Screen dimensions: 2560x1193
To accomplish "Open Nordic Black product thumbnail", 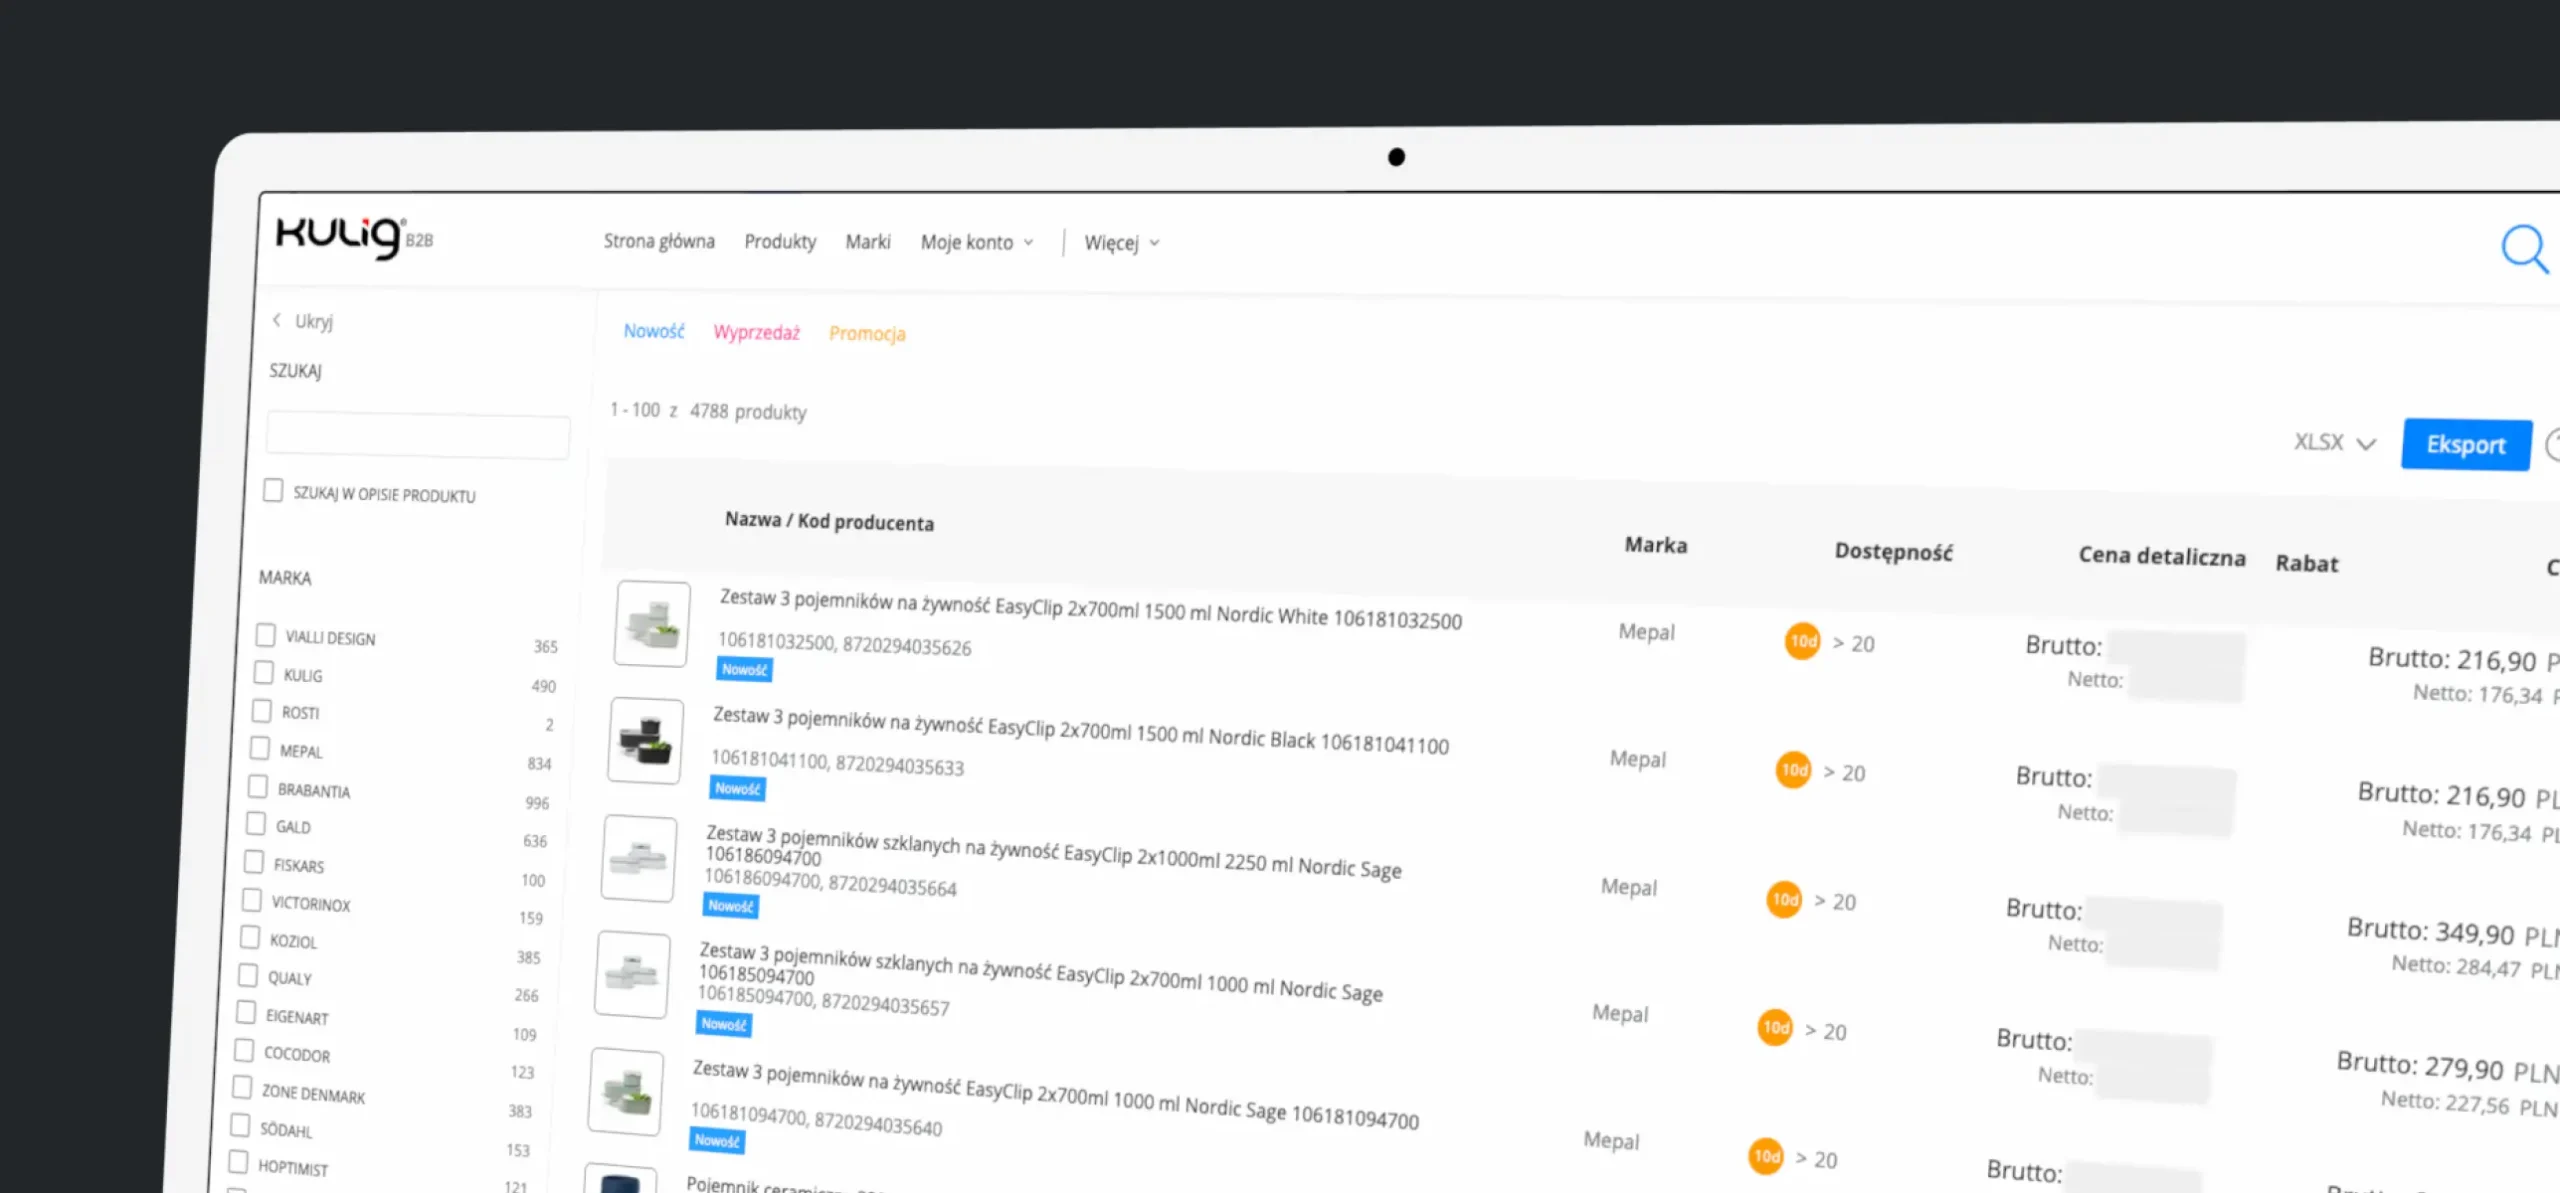I will pyautogui.click(x=645, y=741).
